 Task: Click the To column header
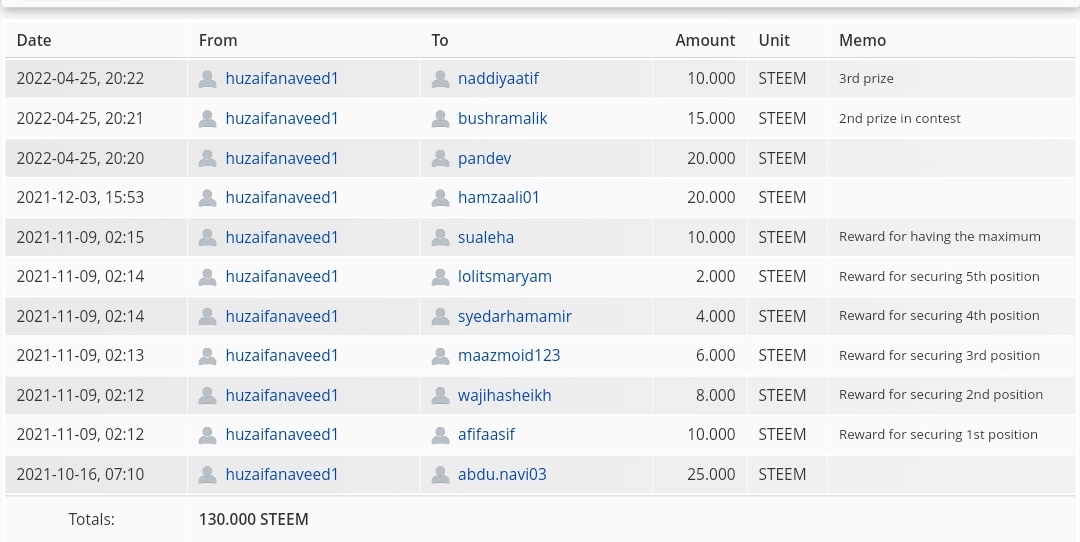(439, 40)
